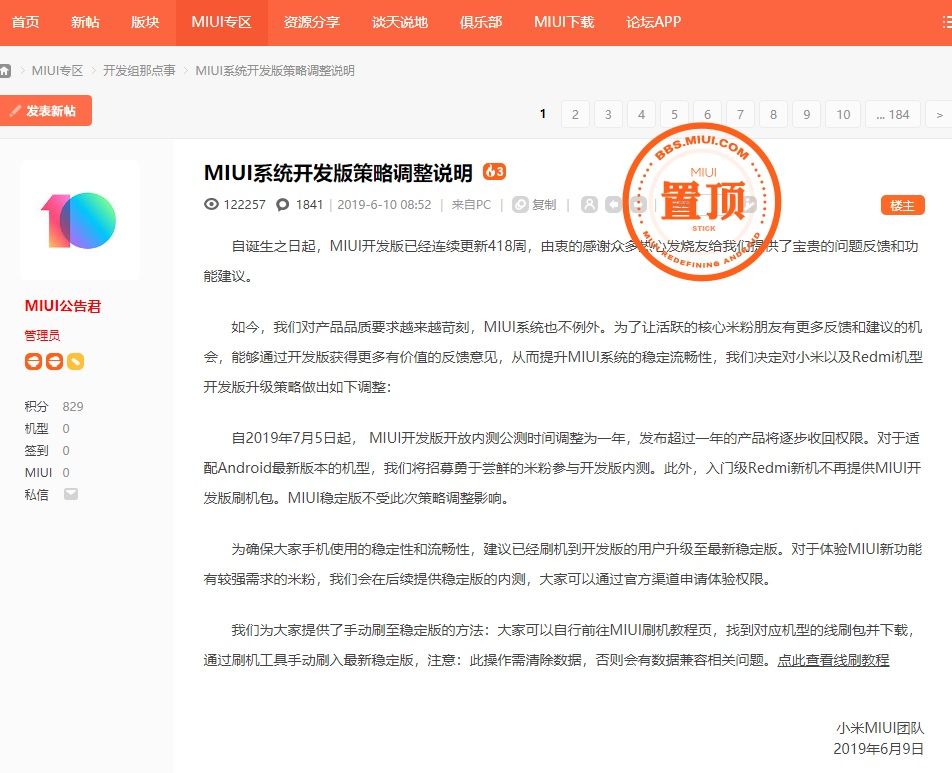Screen dimensions: 952x773
Task: Click the yellow medal badge
Action: point(75,361)
